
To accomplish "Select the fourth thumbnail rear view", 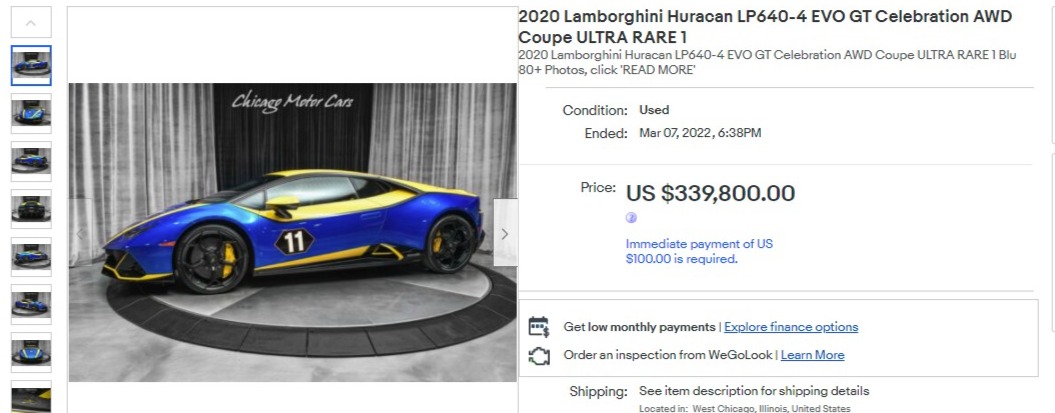I will click(x=31, y=209).
